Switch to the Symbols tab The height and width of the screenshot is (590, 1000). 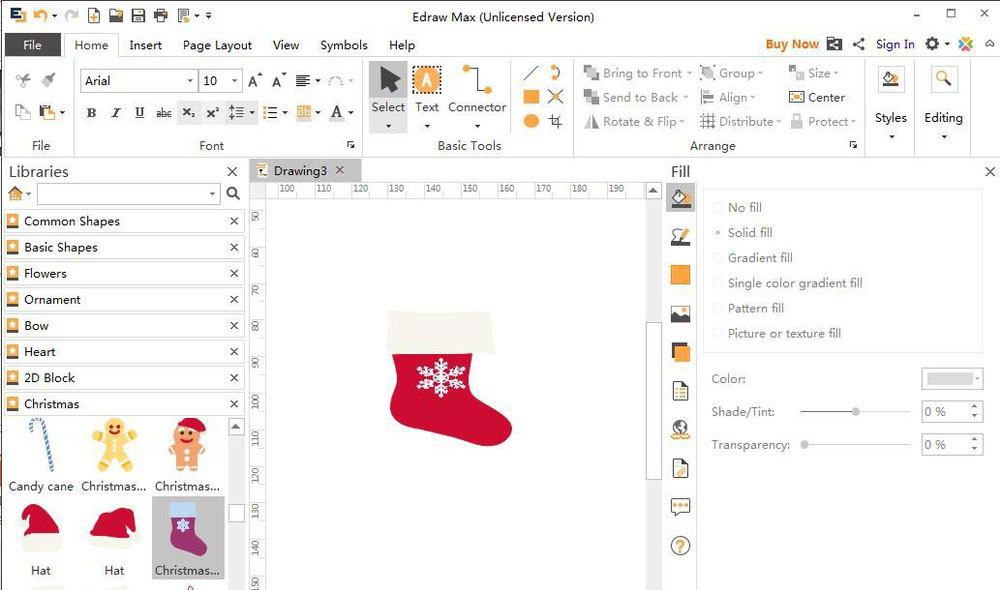click(343, 45)
